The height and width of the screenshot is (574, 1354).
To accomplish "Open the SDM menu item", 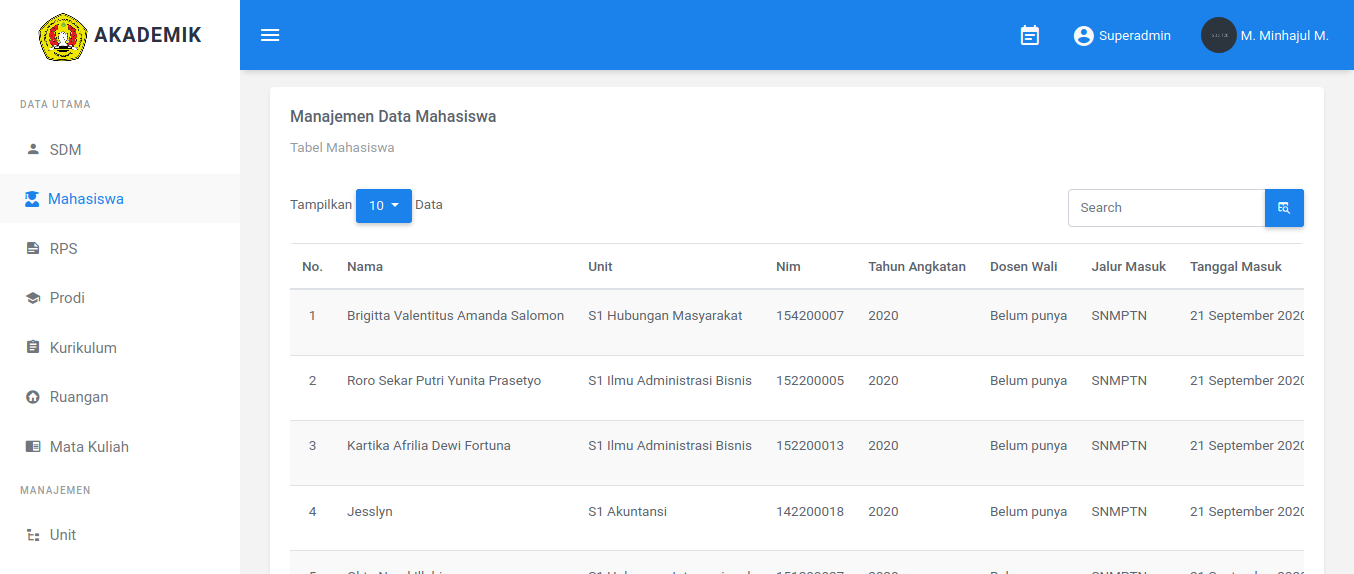I will [120, 149].
